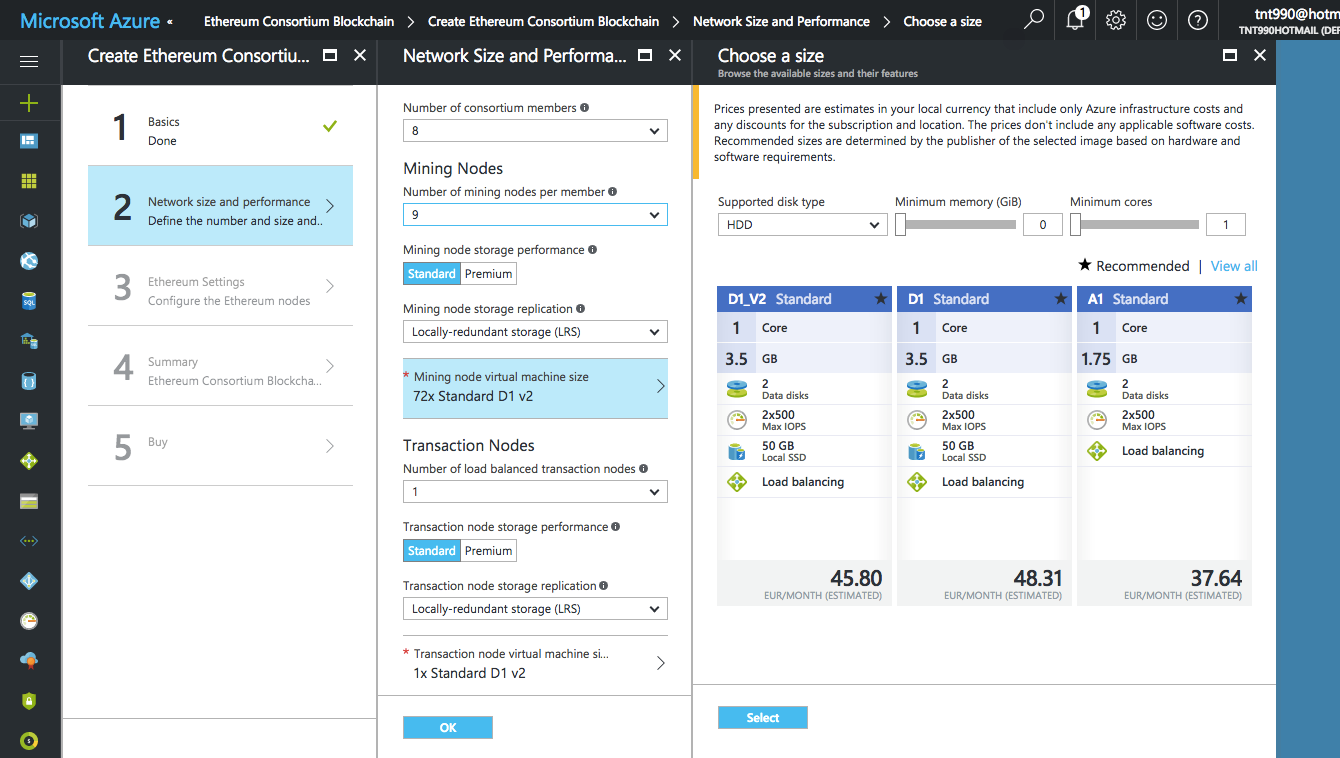Image resolution: width=1340 pixels, height=758 pixels.
Task: Click the Minimum memory value field
Action: coord(1043,225)
